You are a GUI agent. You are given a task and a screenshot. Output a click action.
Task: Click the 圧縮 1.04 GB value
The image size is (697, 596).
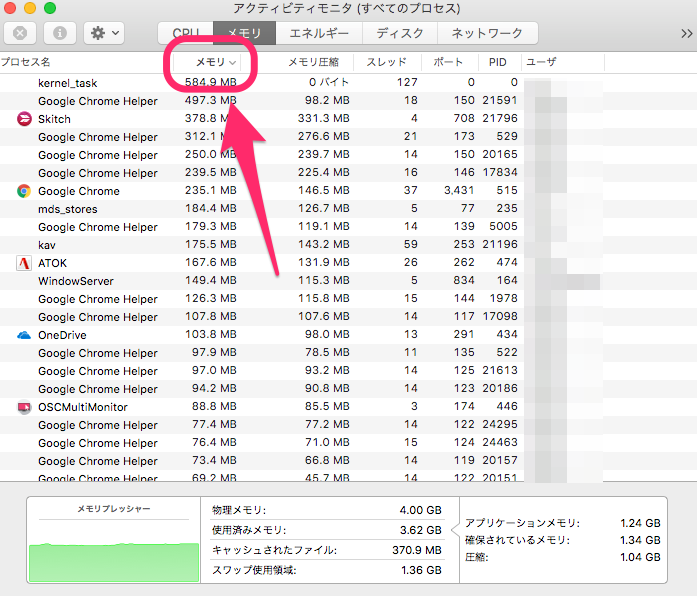point(641,557)
